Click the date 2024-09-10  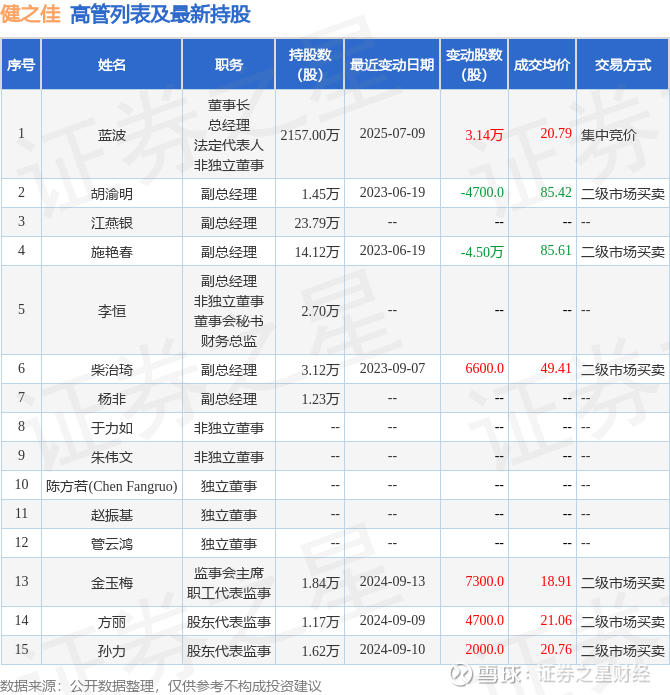(392, 649)
